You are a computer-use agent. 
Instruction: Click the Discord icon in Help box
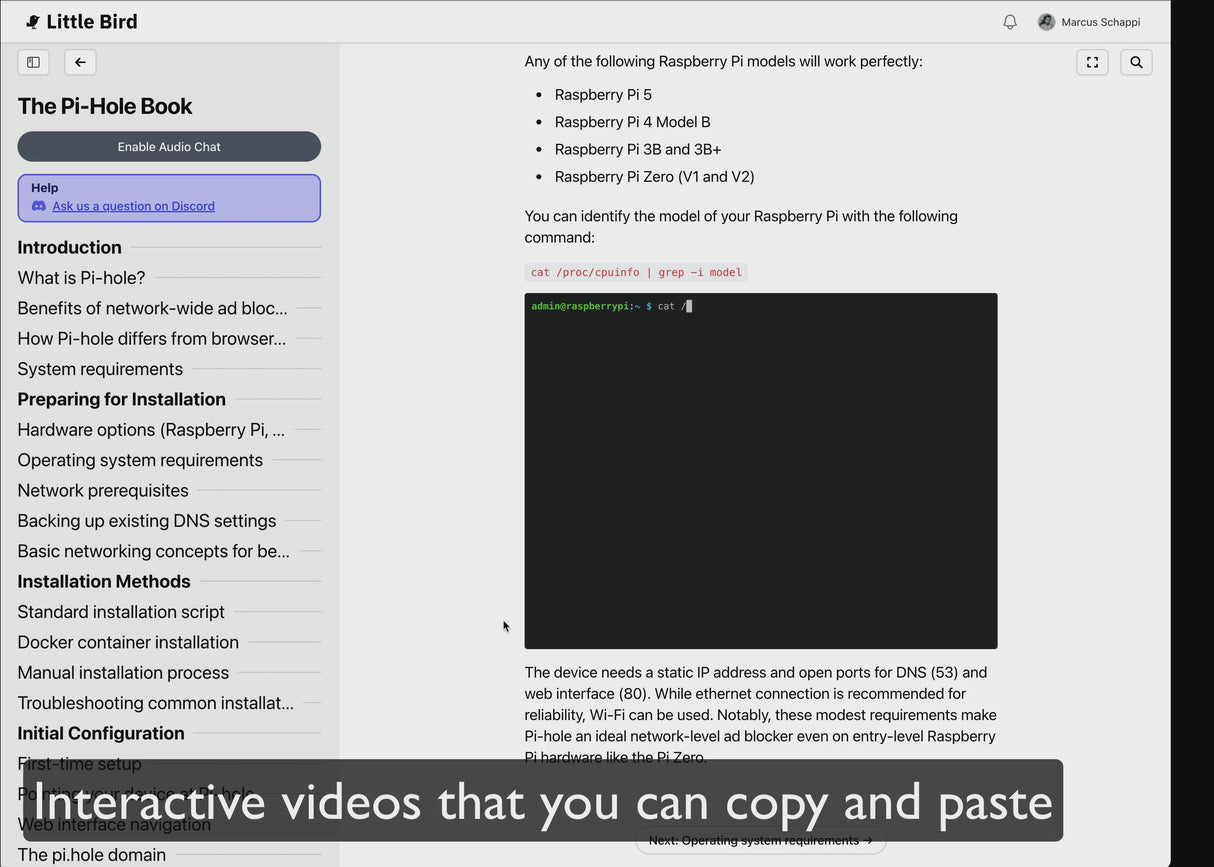(39, 206)
